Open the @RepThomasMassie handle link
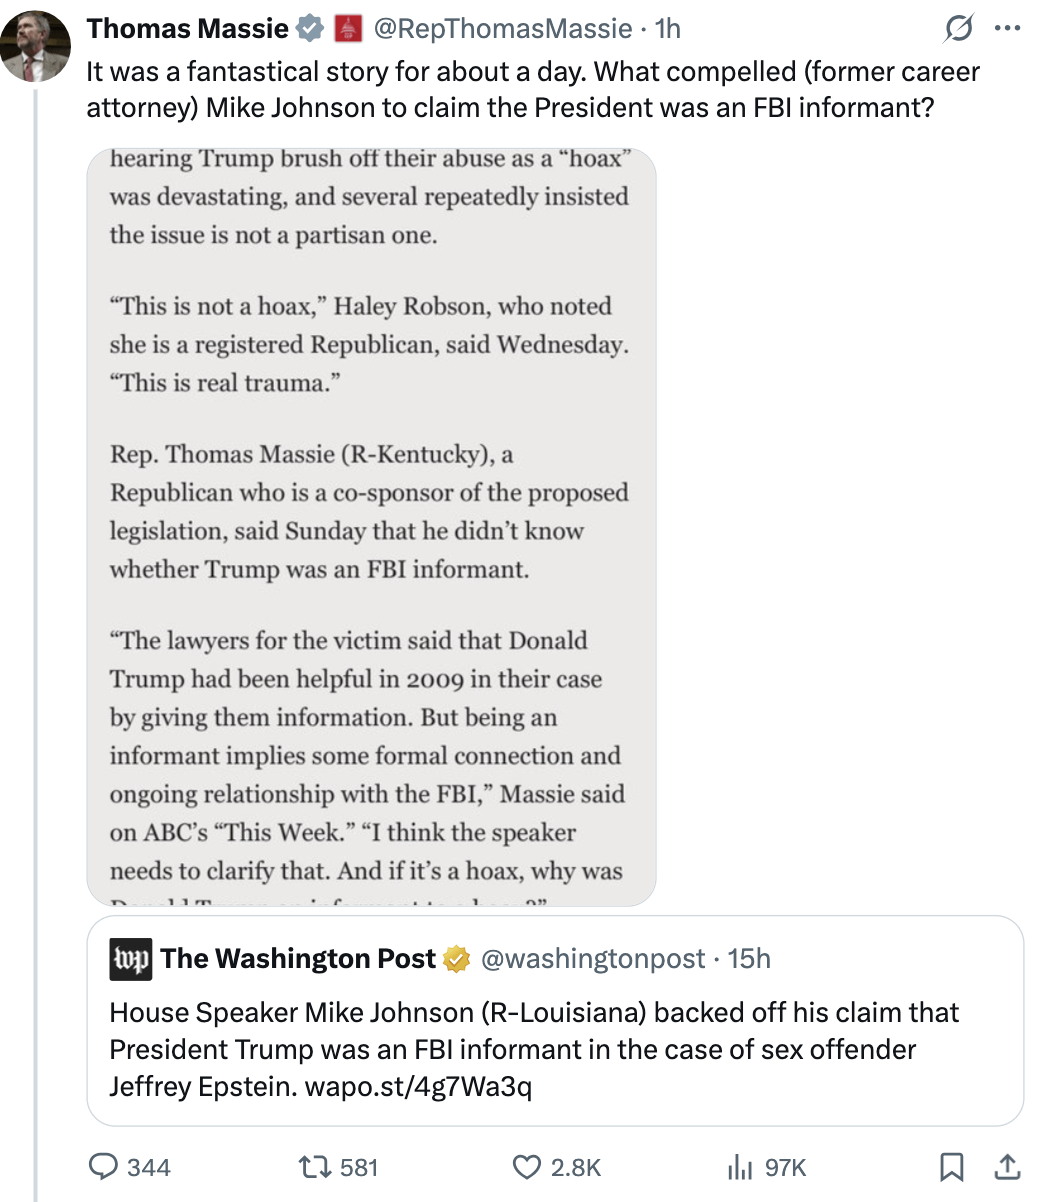 [503, 29]
